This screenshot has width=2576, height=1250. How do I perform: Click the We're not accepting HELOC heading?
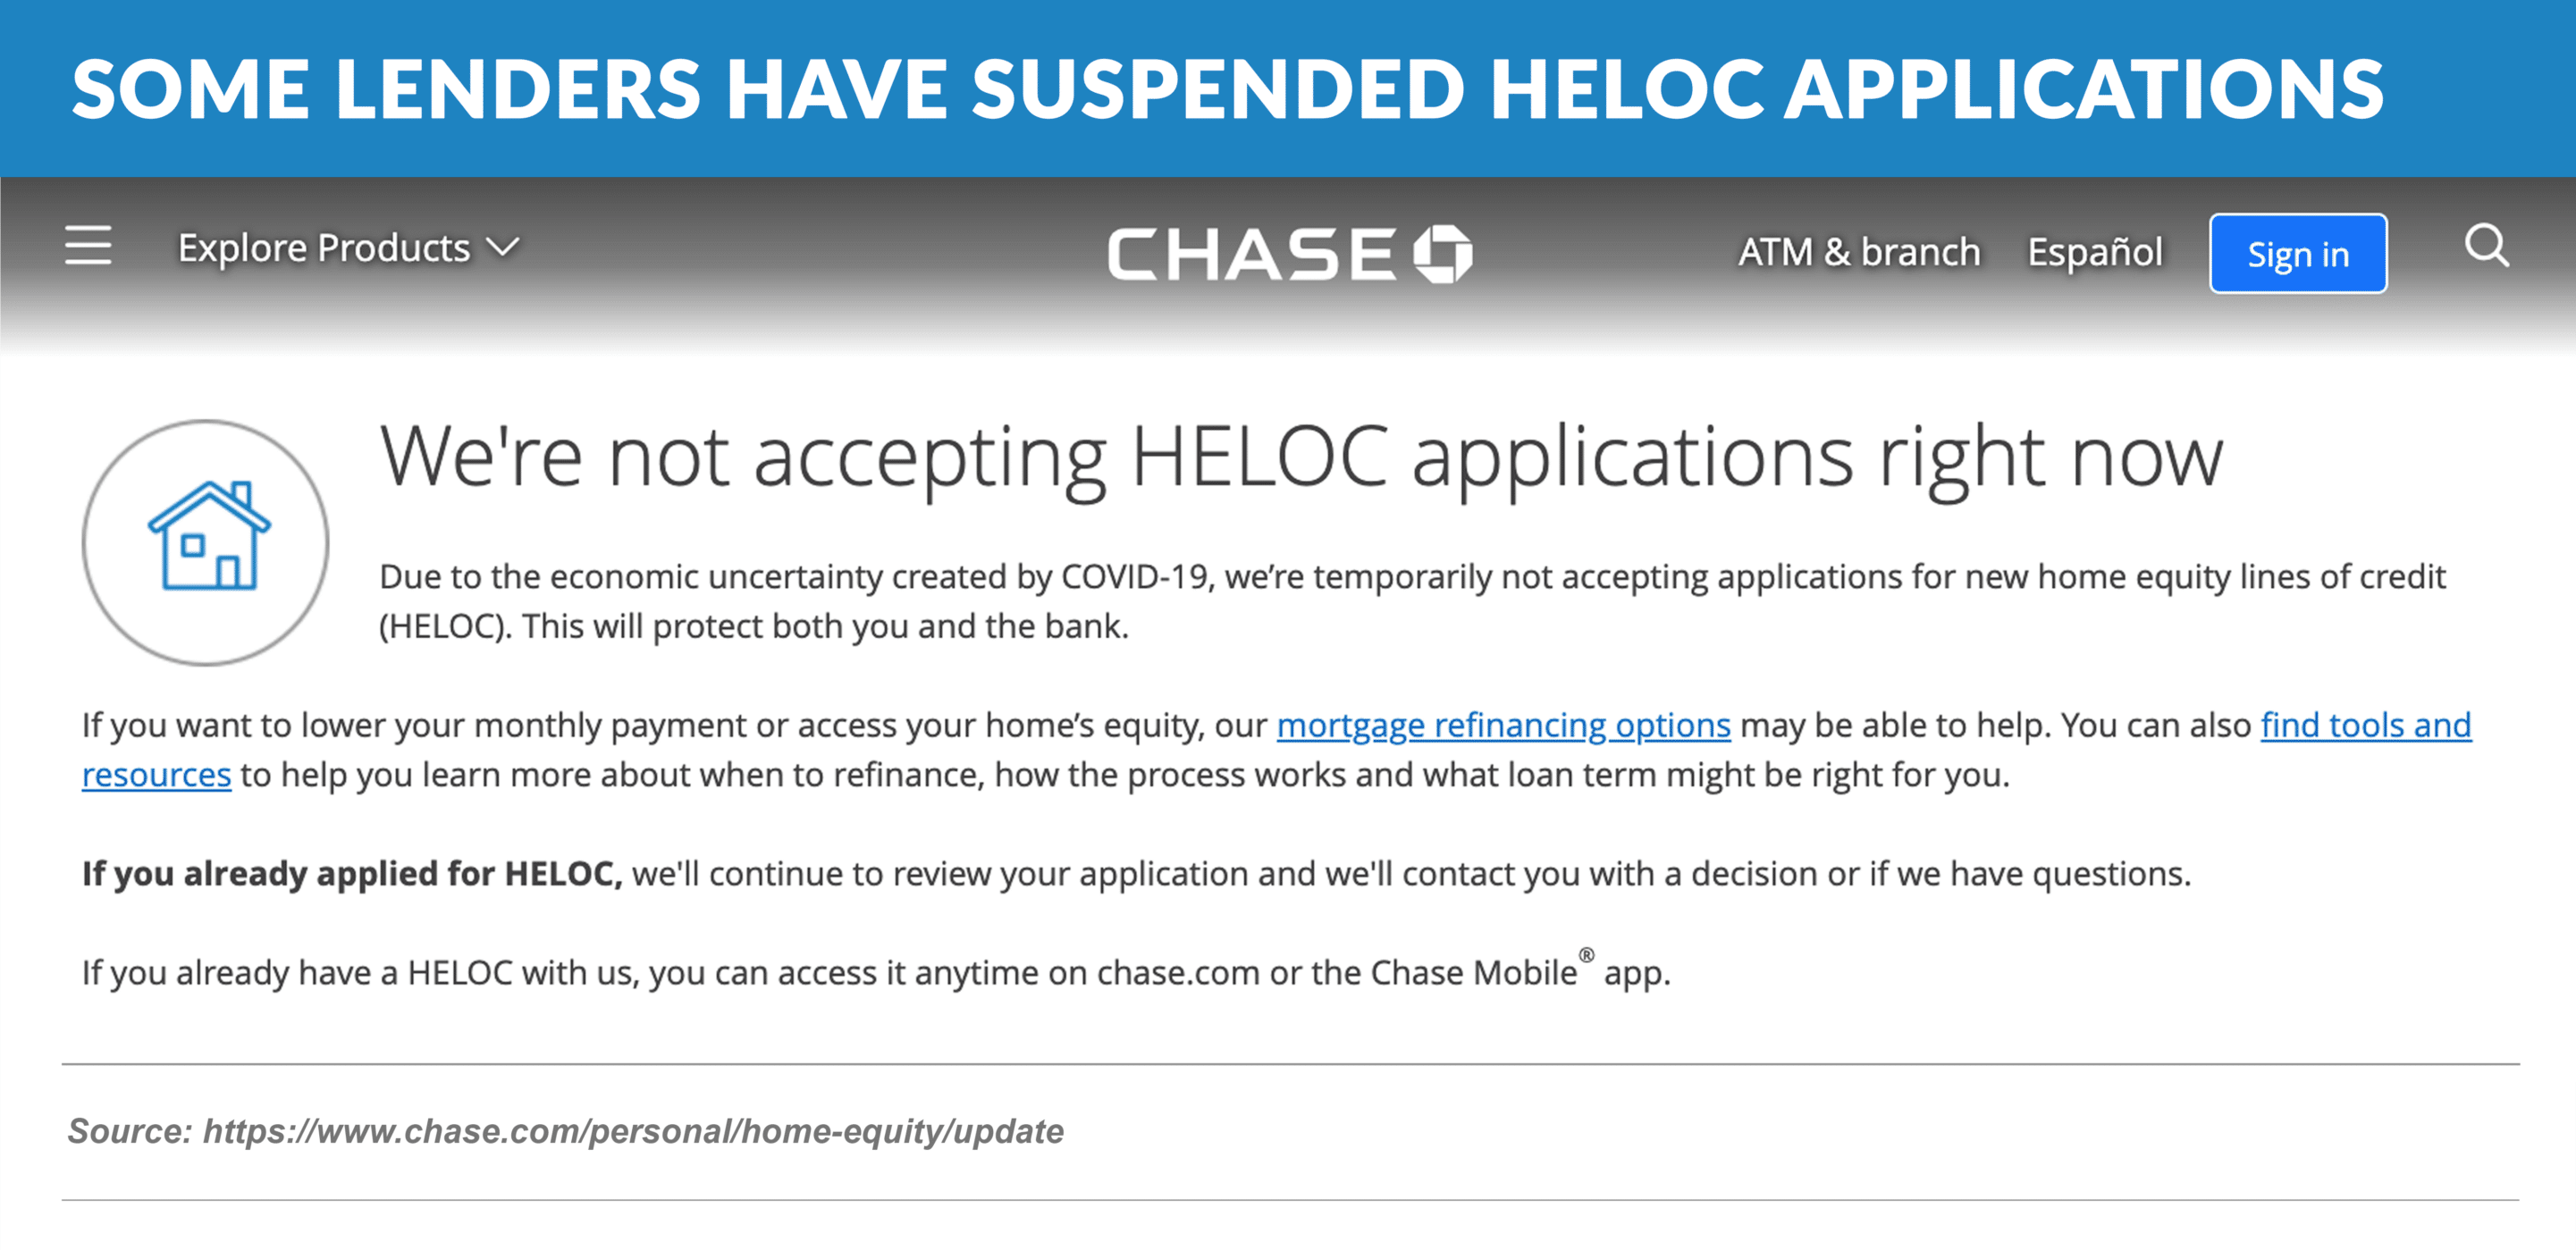1300,458
